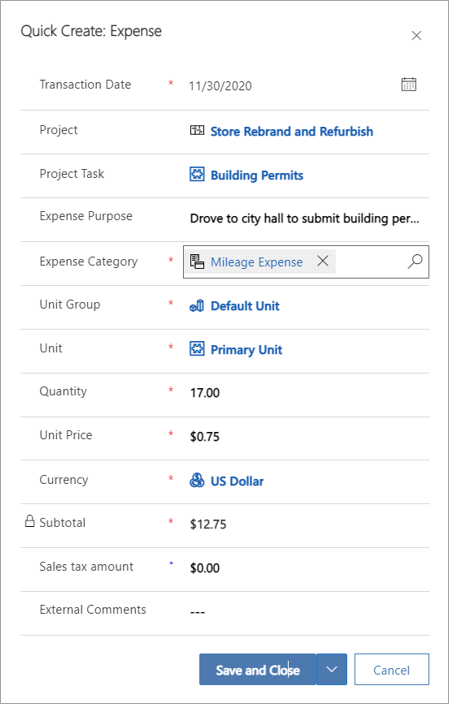Cancel the expense creation
The width and height of the screenshot is (449, 704).
392,669
